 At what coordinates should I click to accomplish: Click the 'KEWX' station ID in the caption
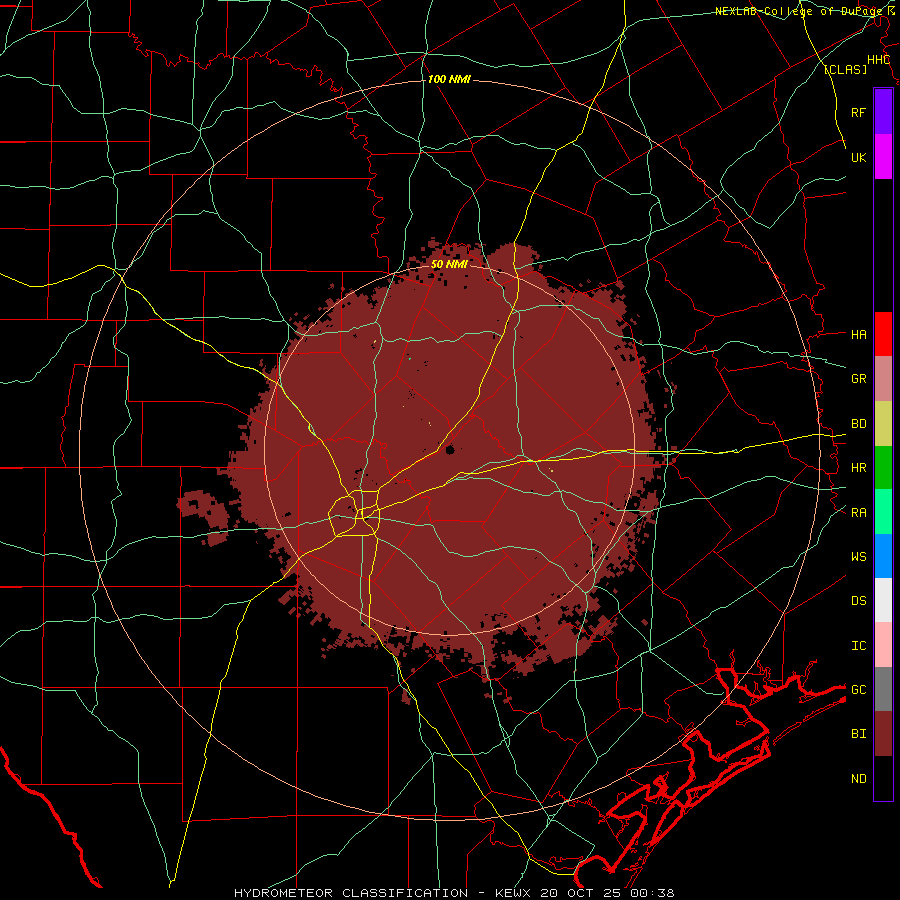(x=512, y=893)
